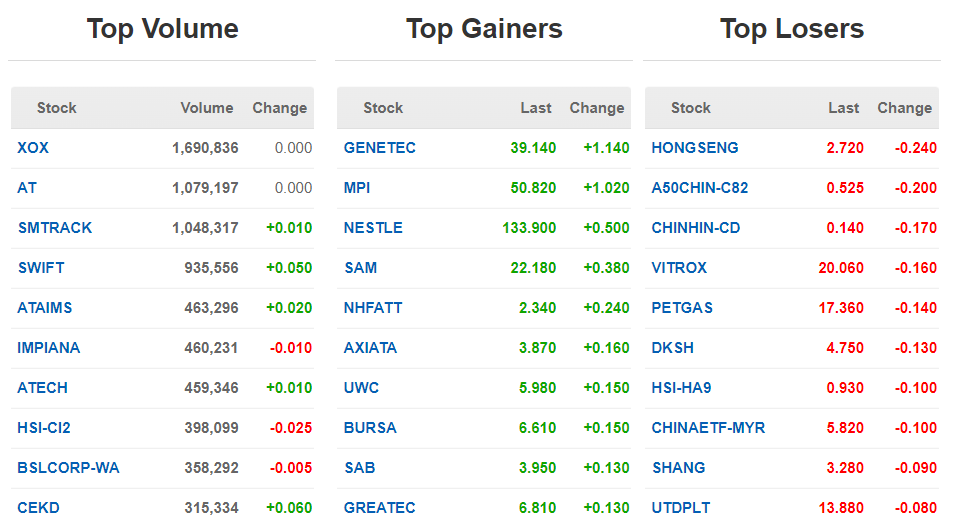This screenshot has height=526, width=954.
Task: Click the A50CHIN-C82 warrant link
Action: [700, 188]
